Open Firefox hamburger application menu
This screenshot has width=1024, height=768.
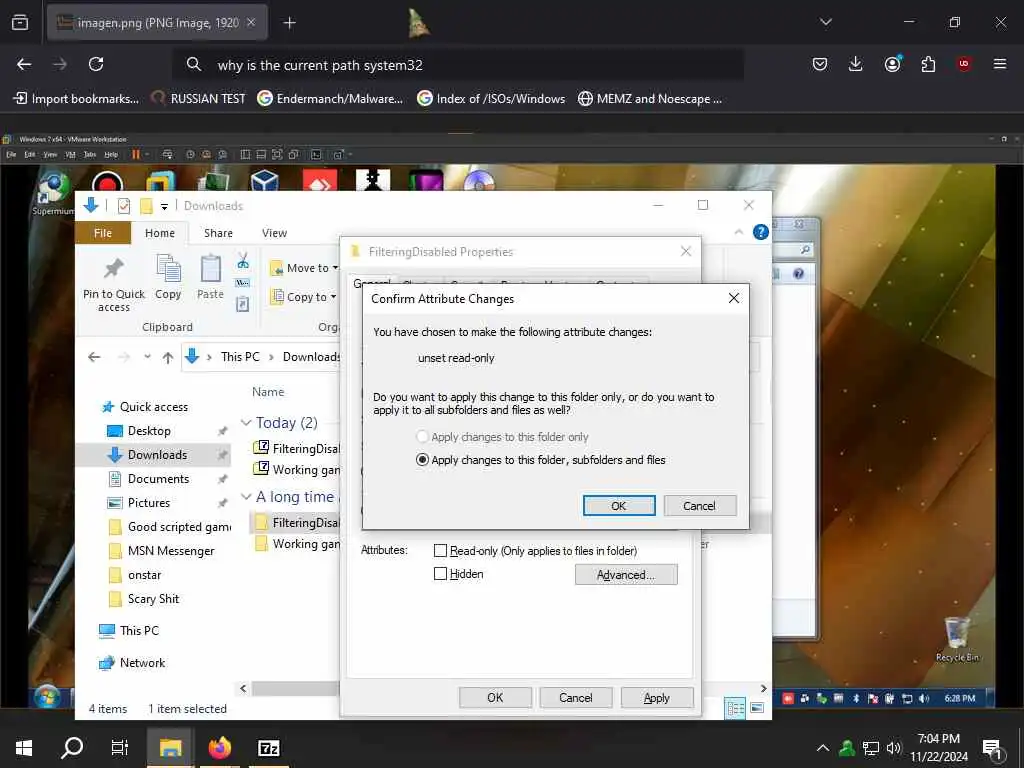click(1000, 64)
